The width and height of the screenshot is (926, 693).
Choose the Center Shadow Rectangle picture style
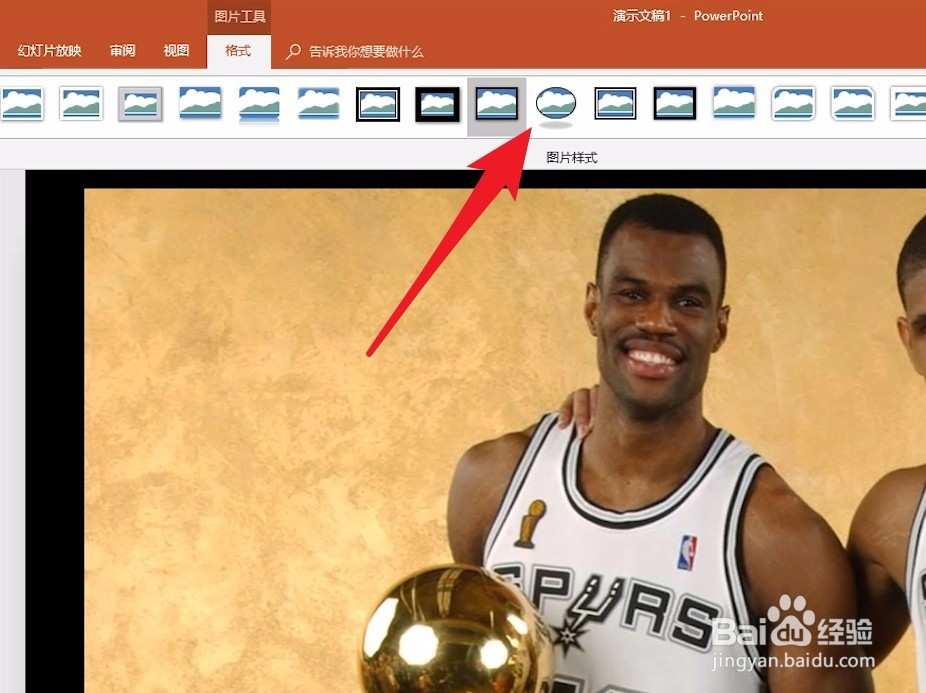coord(734,103)
